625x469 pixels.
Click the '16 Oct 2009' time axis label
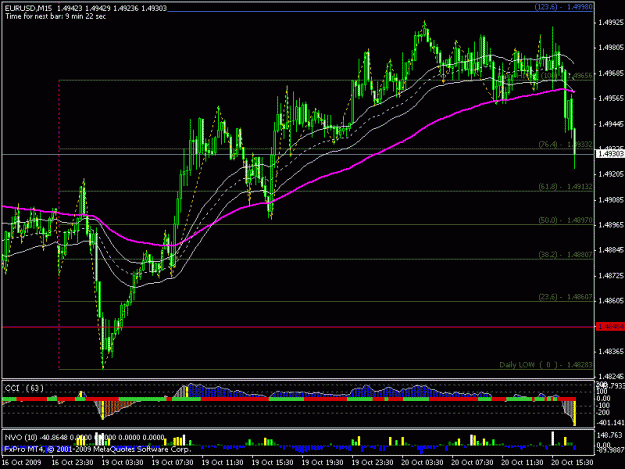point(22,462)
